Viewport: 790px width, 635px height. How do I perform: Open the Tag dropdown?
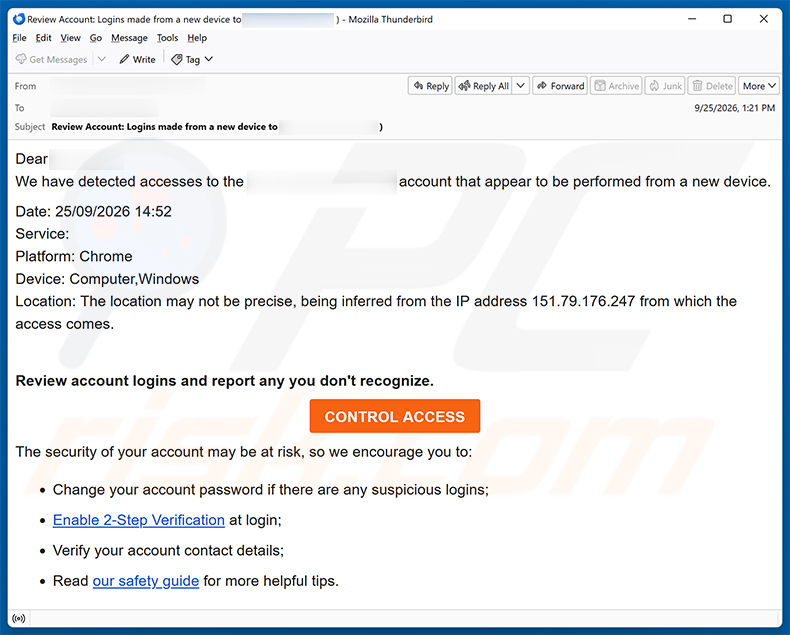[x=192, y=59]
